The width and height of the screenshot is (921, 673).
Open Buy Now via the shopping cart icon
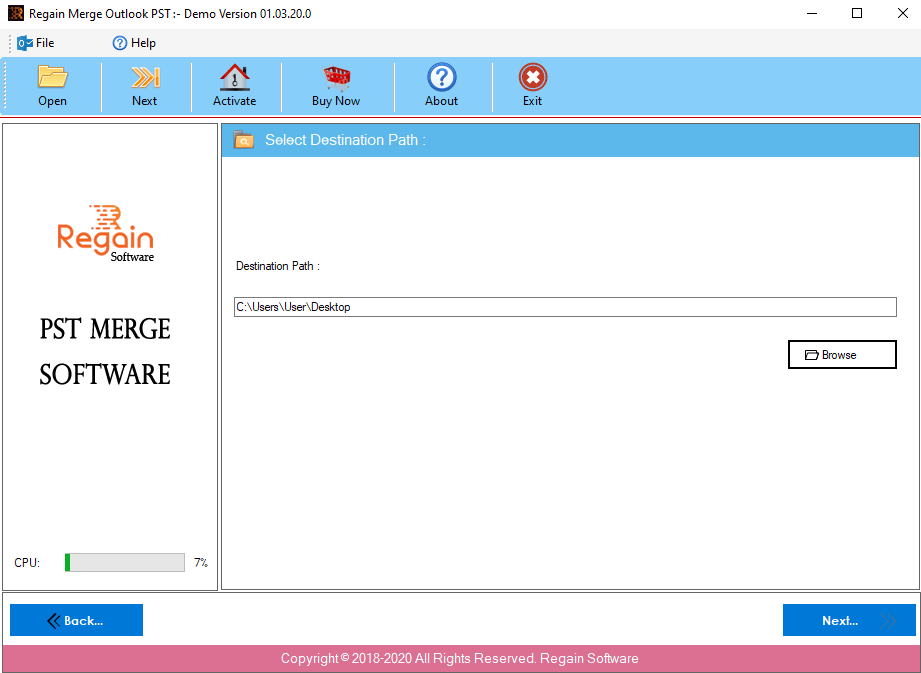coord(335,85)
